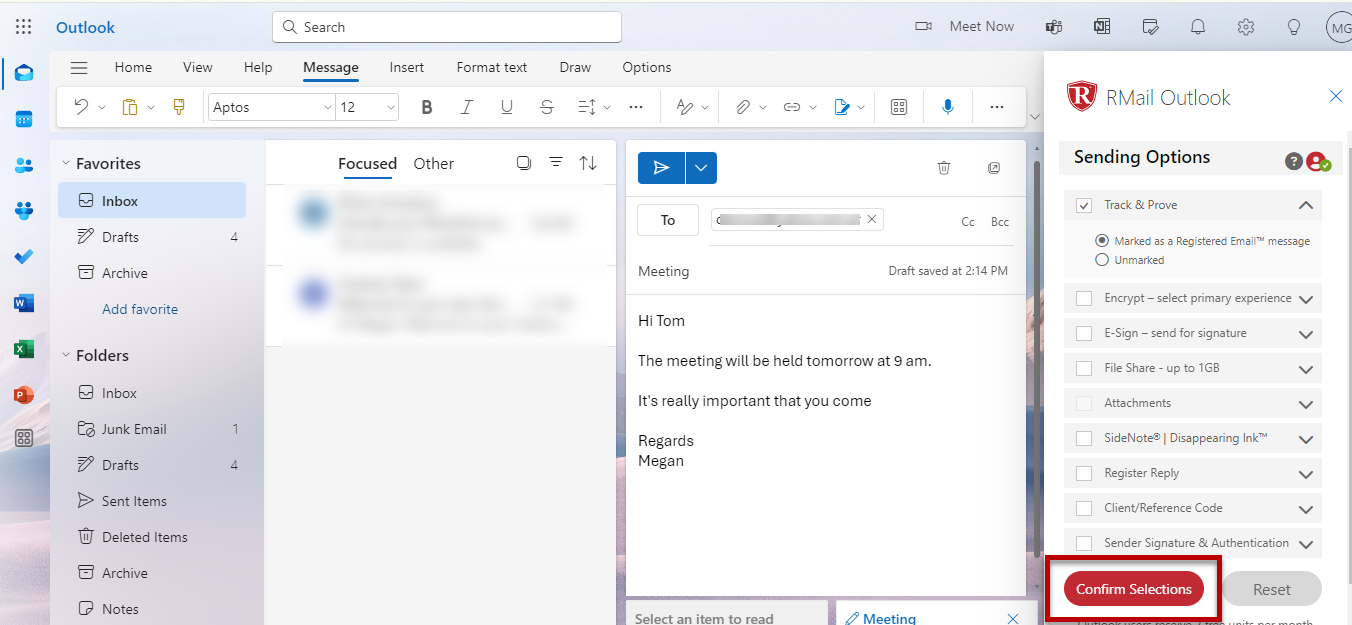1352x625 pixels.
Task: Click in the Search box
Action: (x=447, y=27)
